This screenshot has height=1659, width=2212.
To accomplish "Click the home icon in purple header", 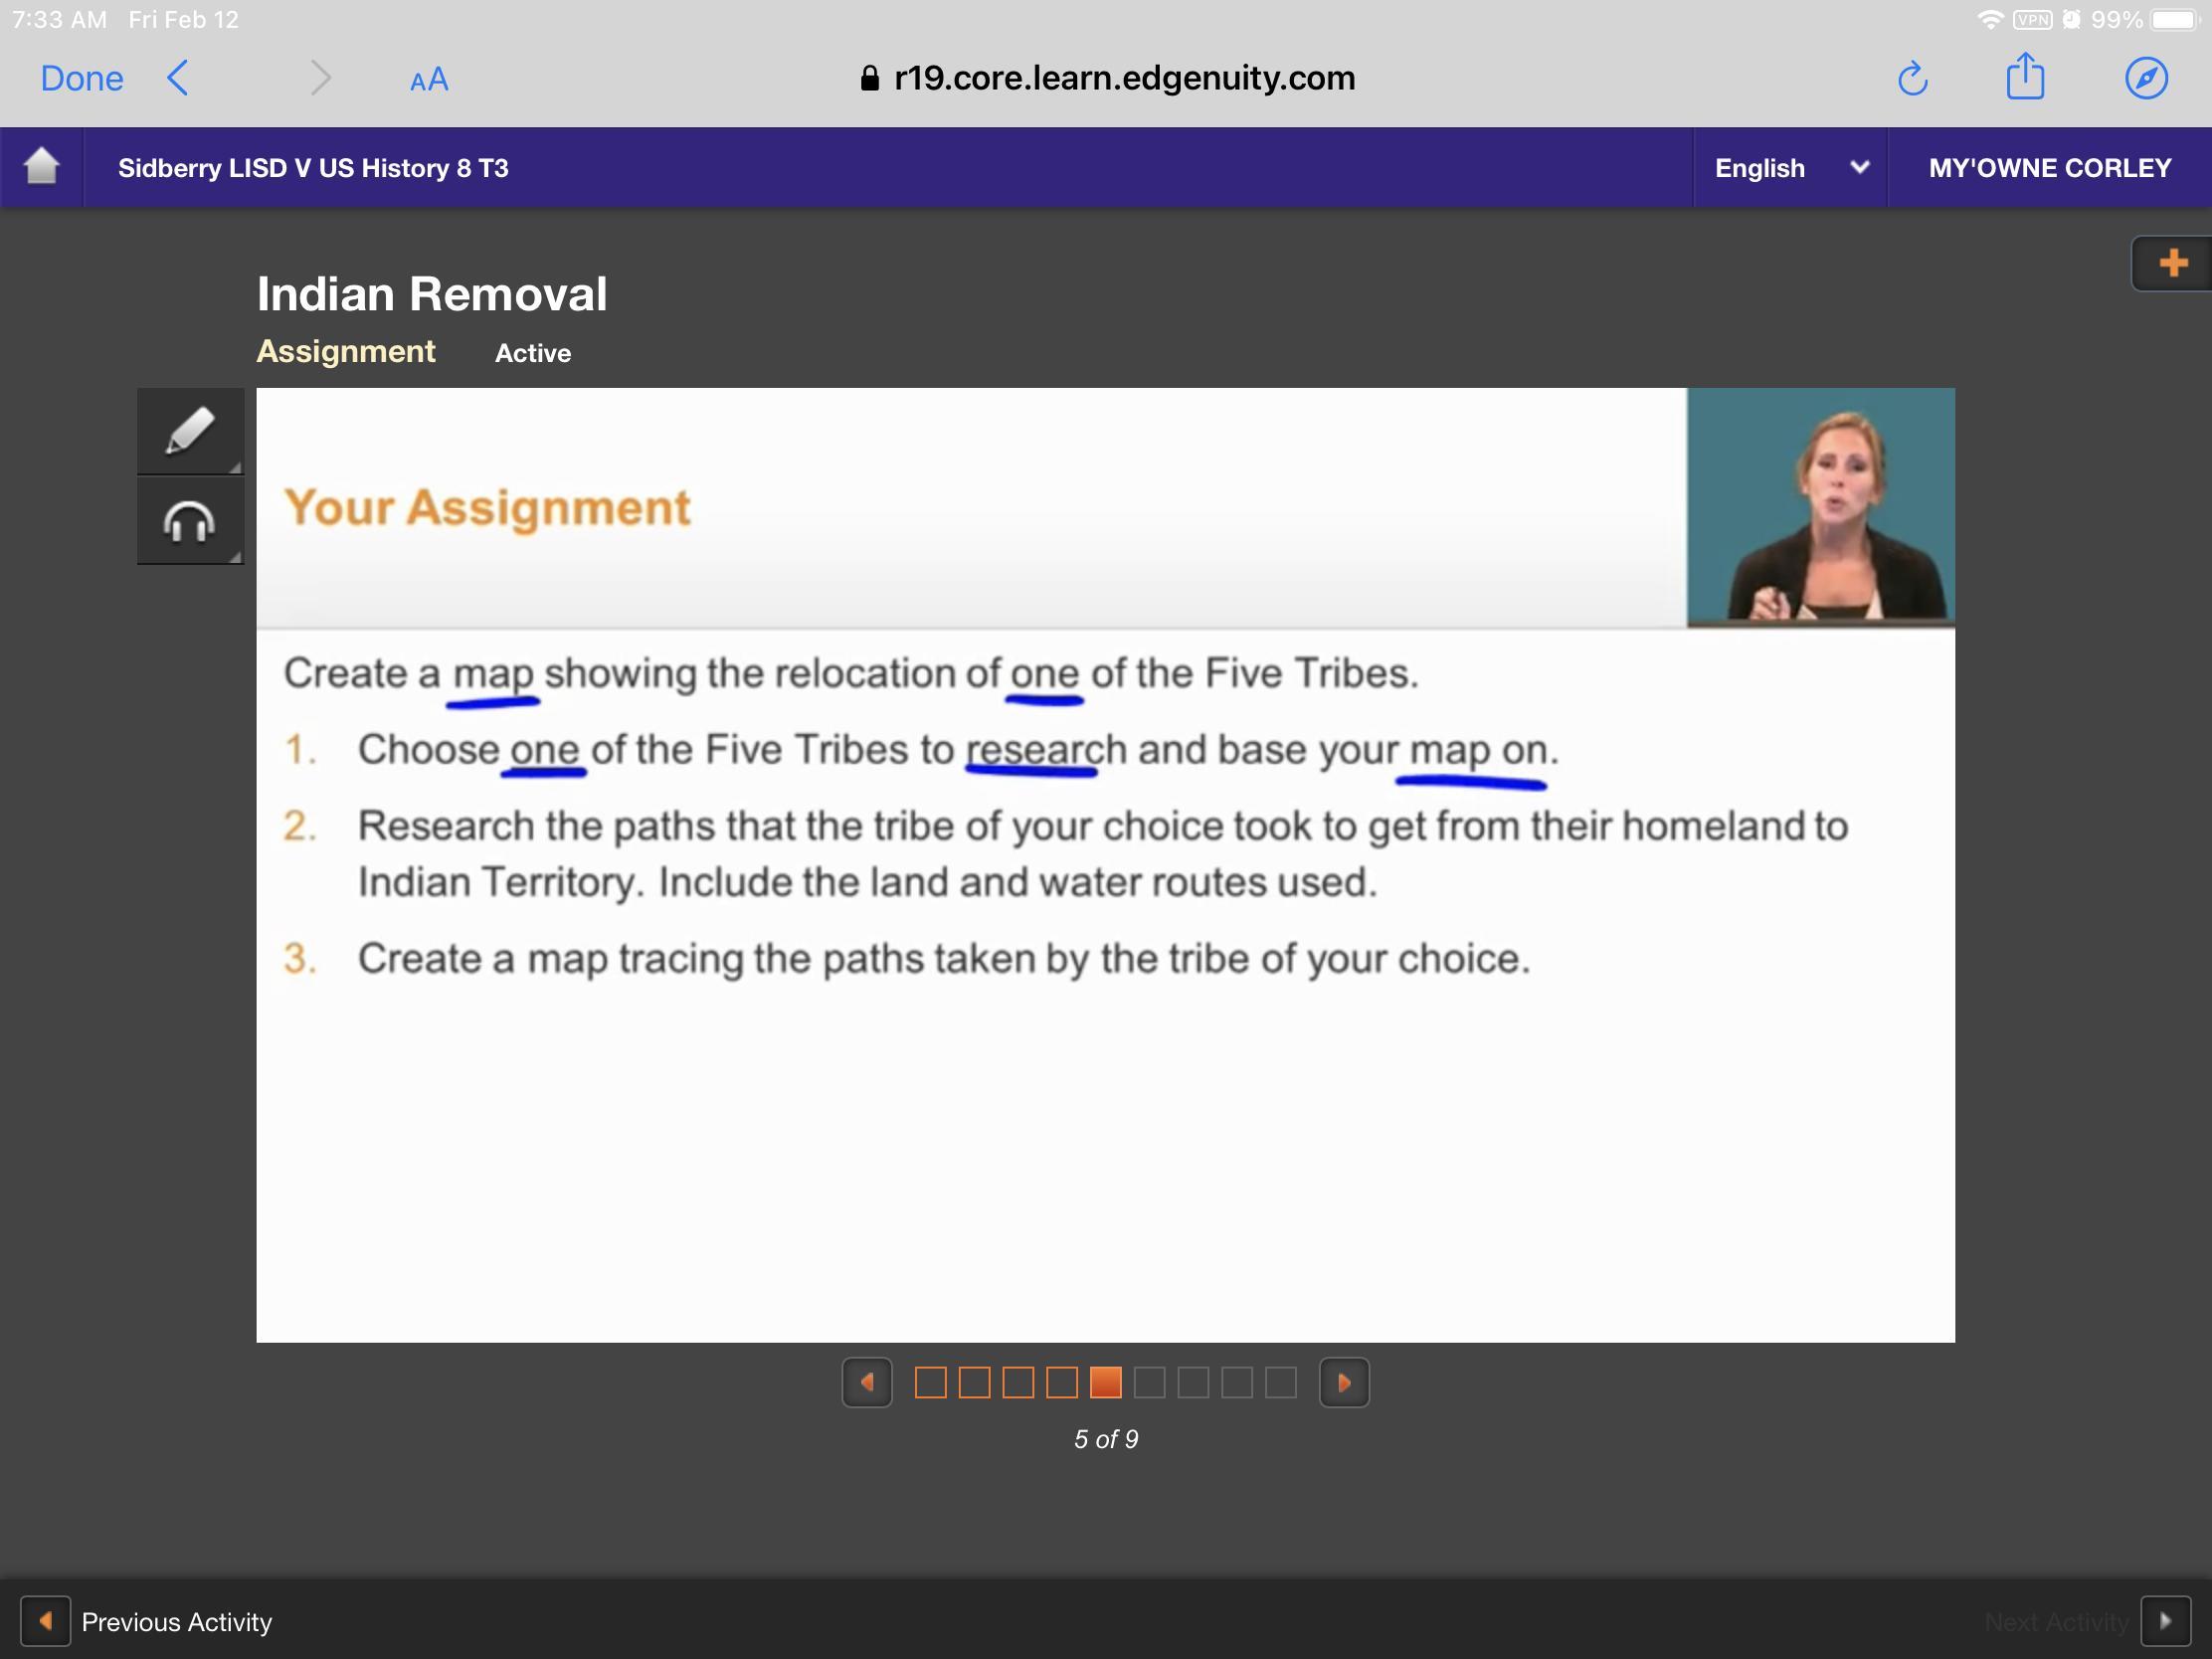I will pyautogui.click(x=41, y=167).
